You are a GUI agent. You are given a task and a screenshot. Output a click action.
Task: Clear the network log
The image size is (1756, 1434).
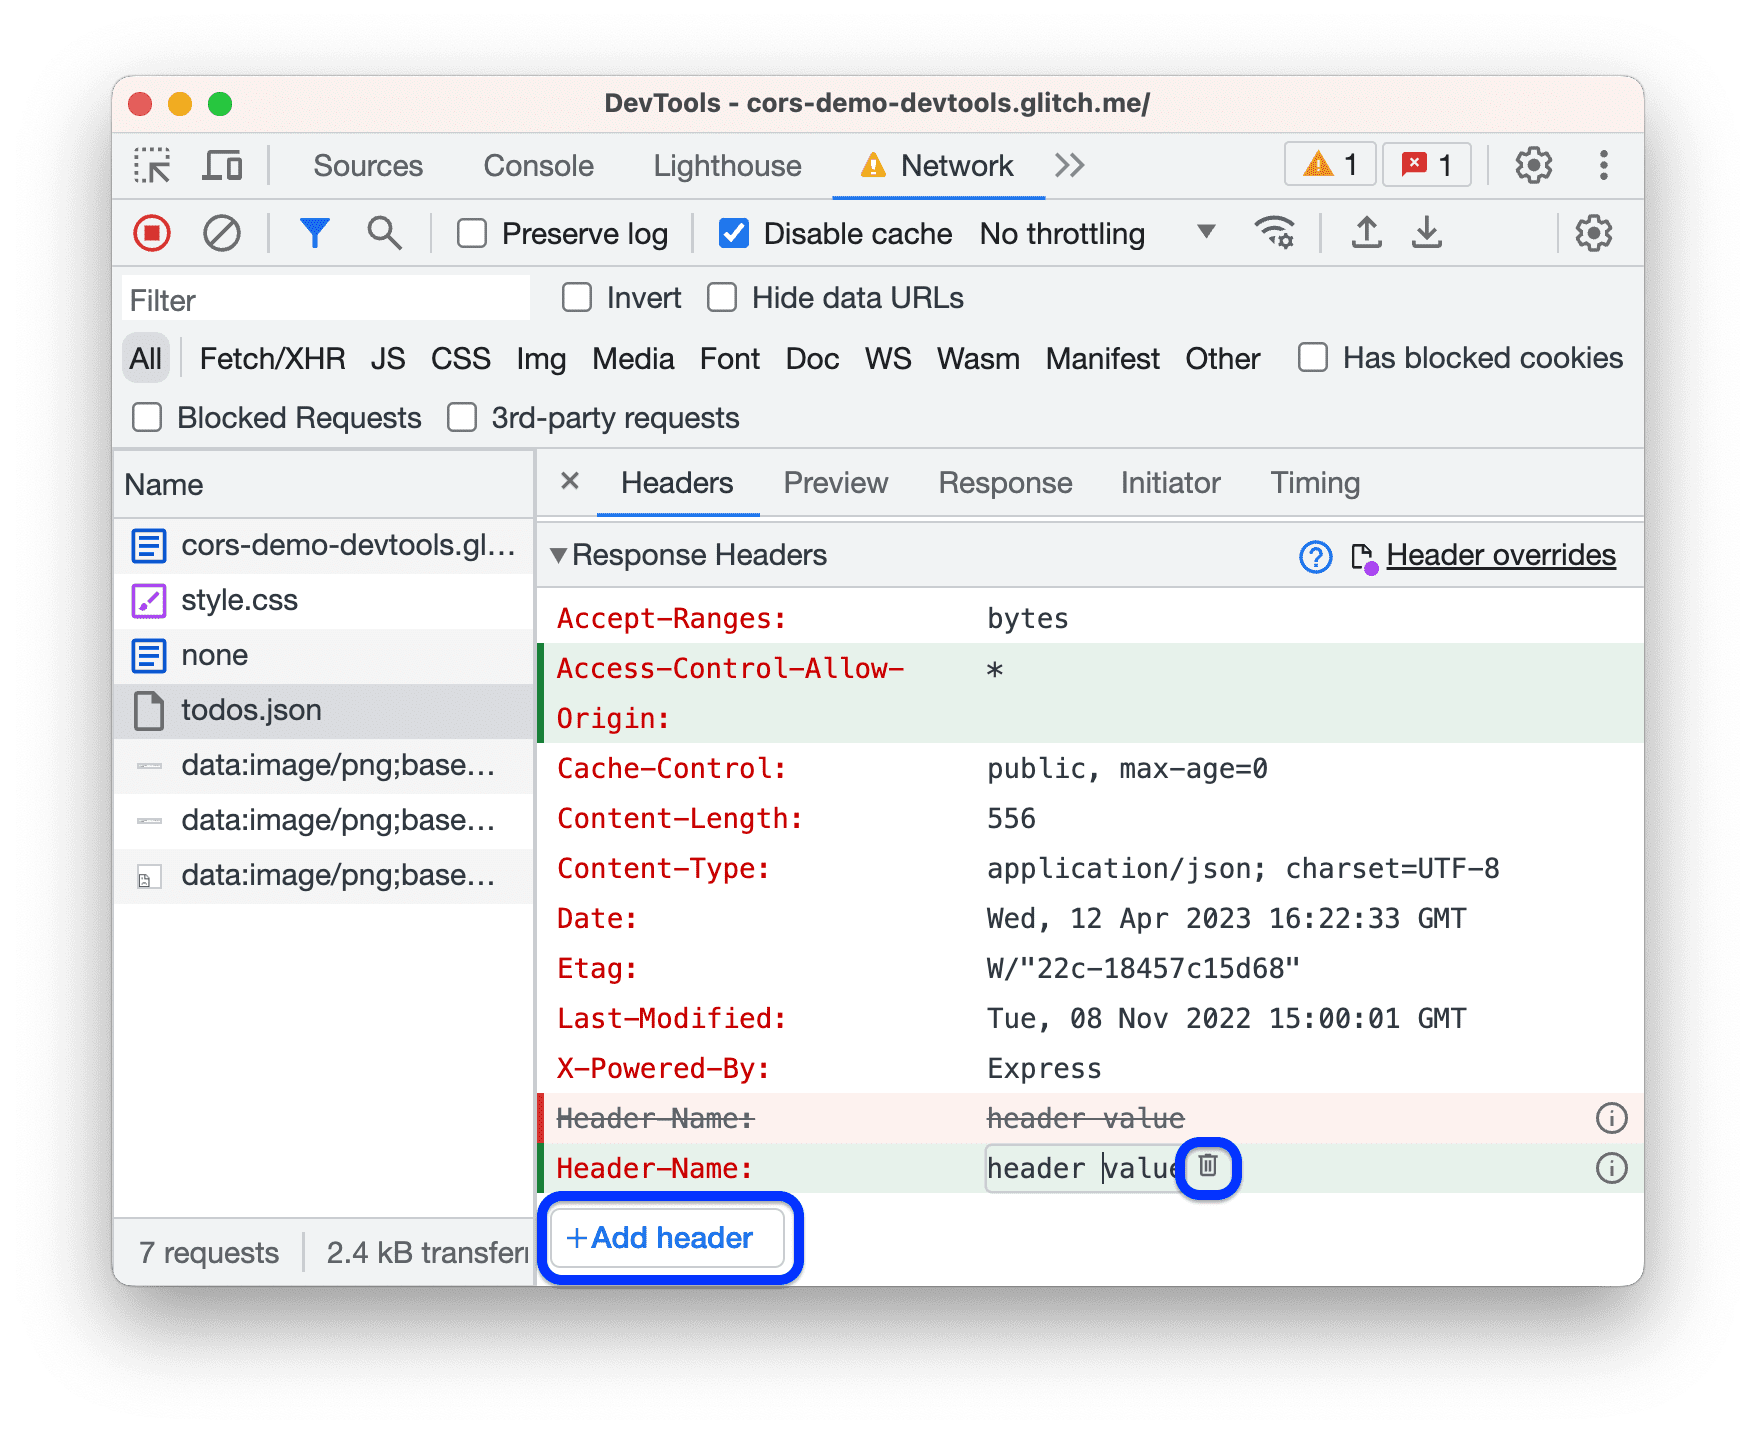point(223,233)
